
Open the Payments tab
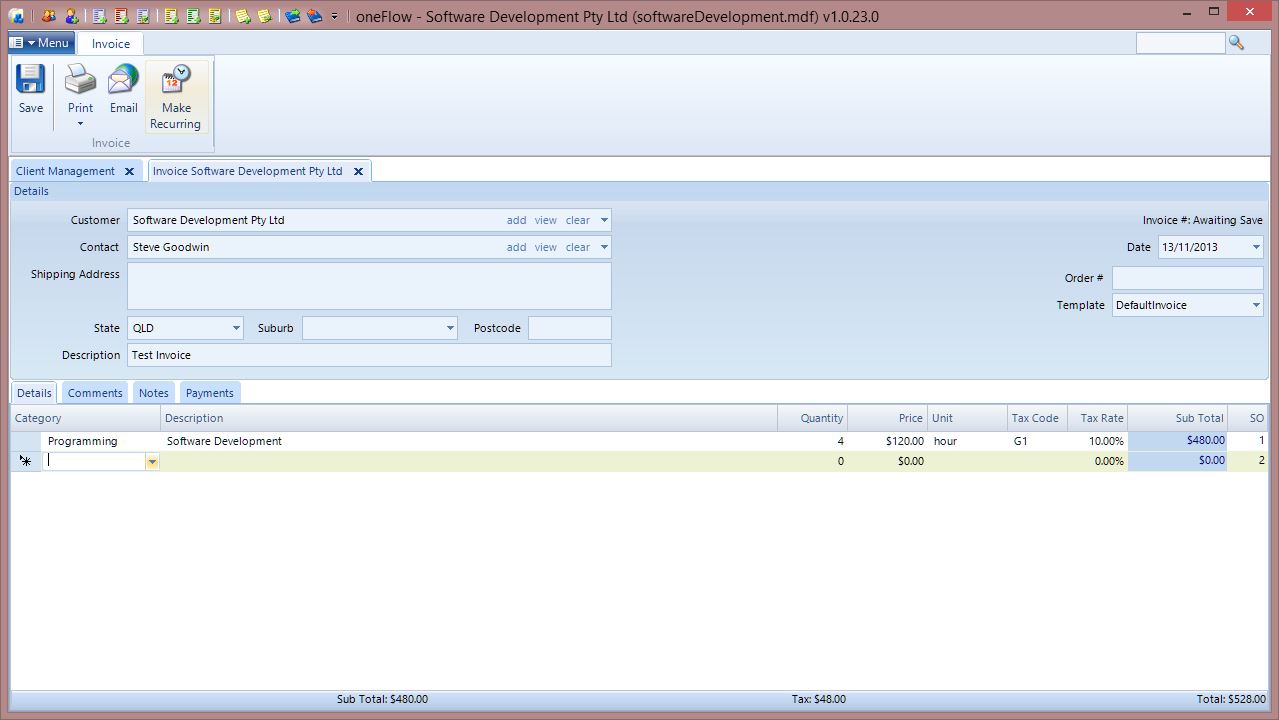pos(209,393)
